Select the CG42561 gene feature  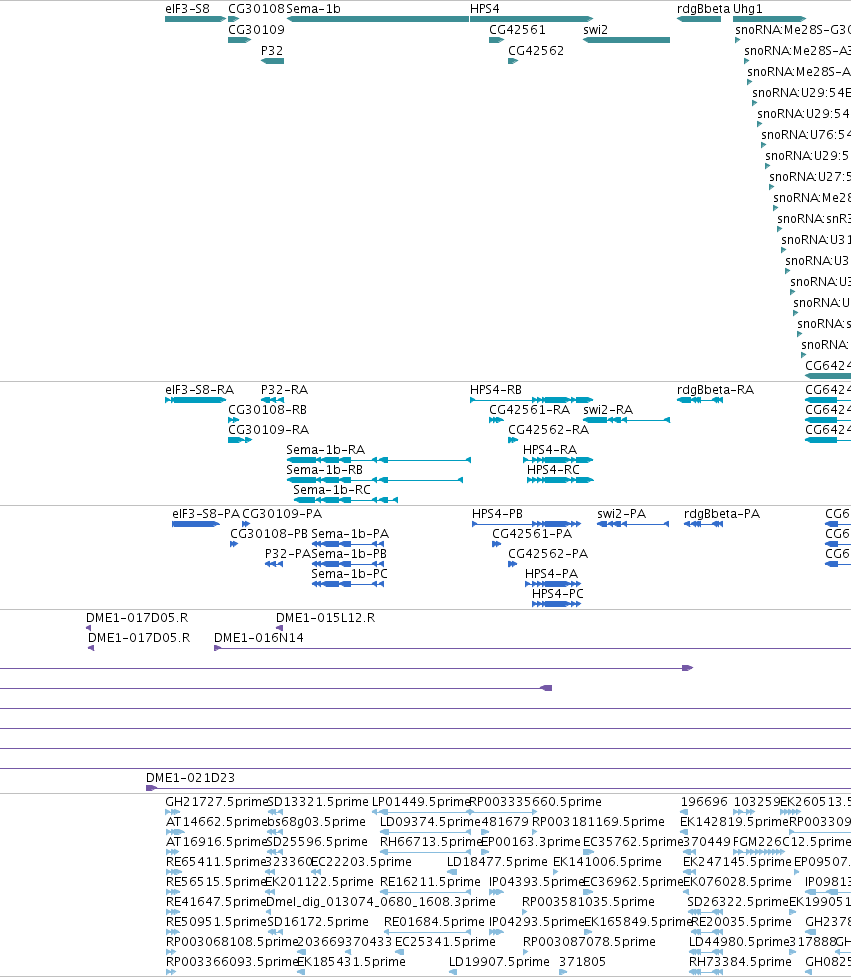pyautogui.click(x=497, y=40)
